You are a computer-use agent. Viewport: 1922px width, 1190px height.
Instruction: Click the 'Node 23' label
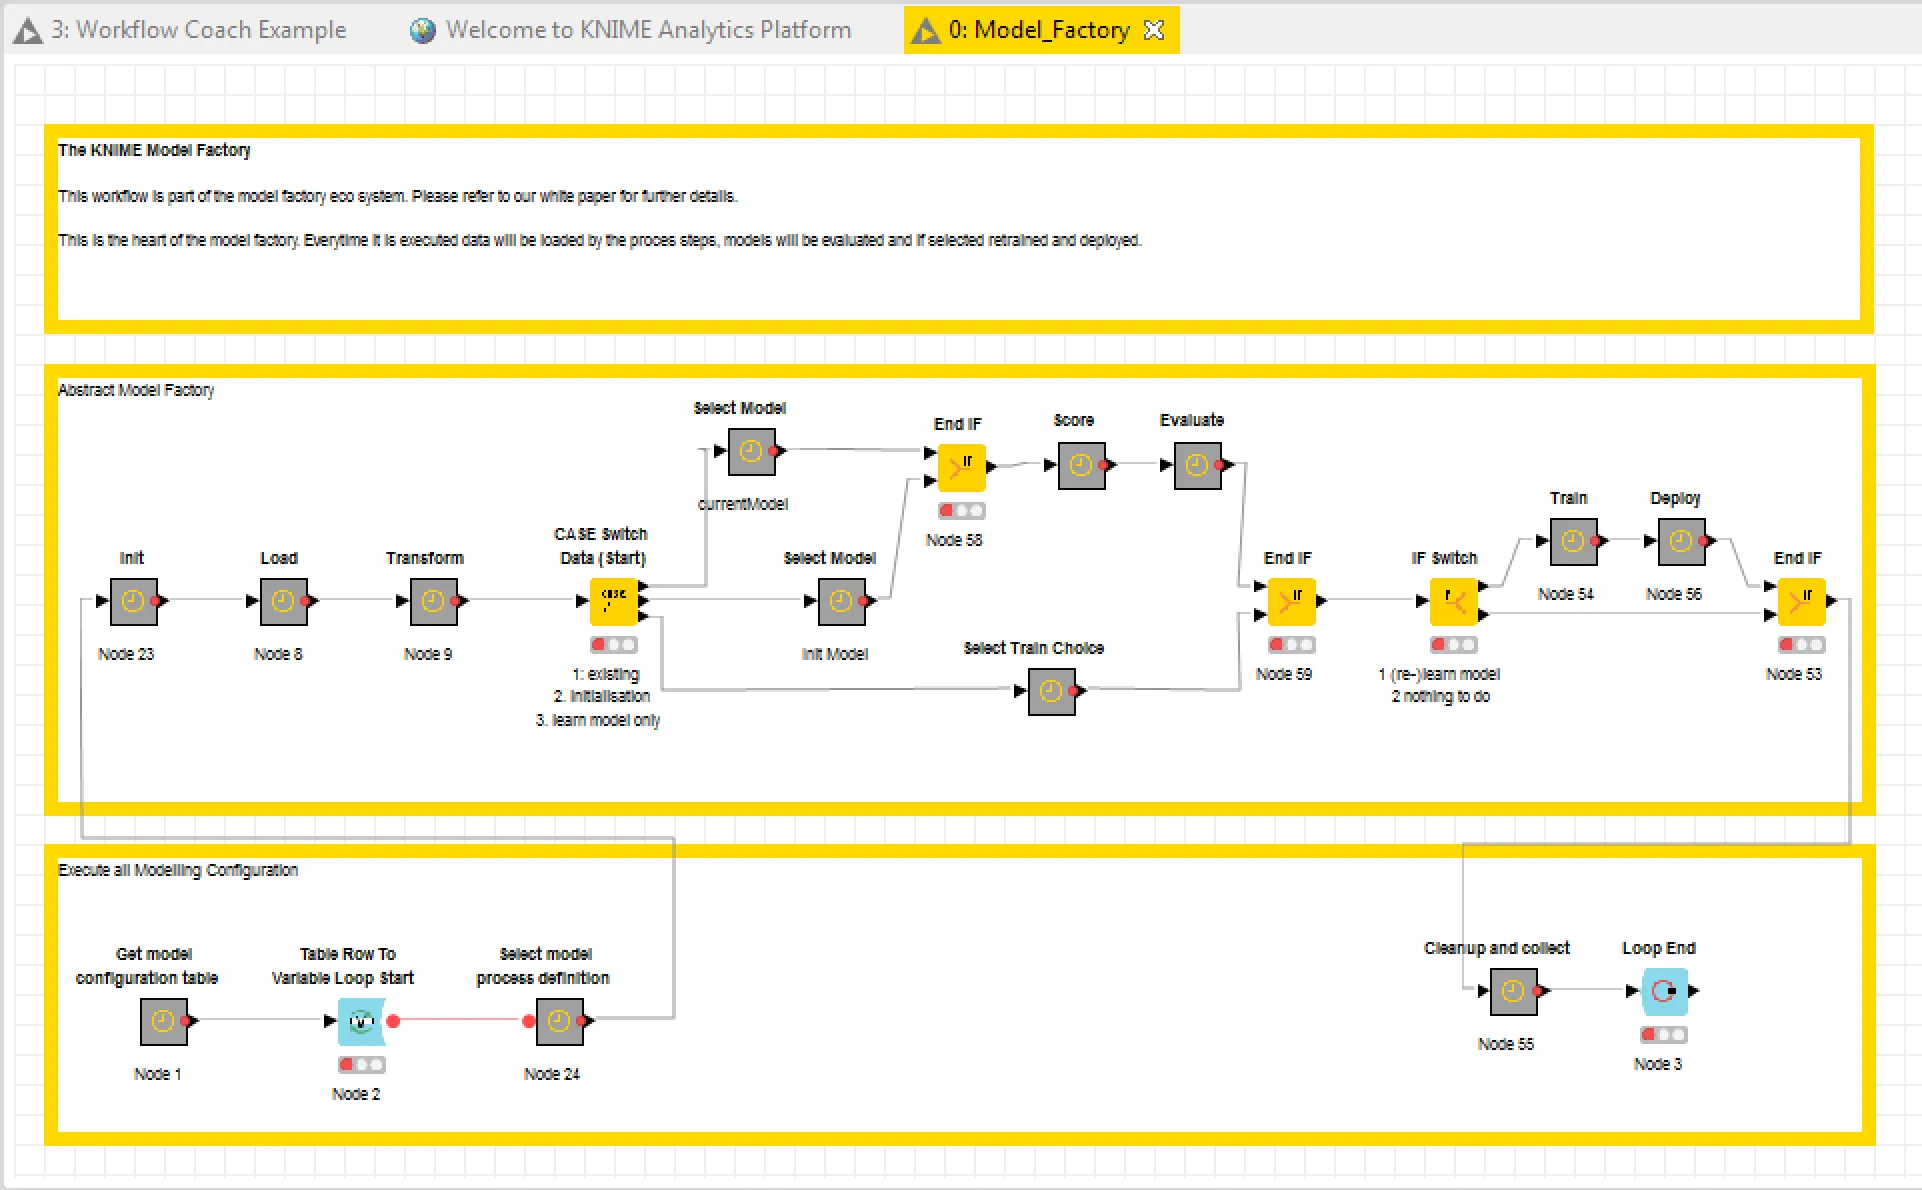[x=126, y=654]
